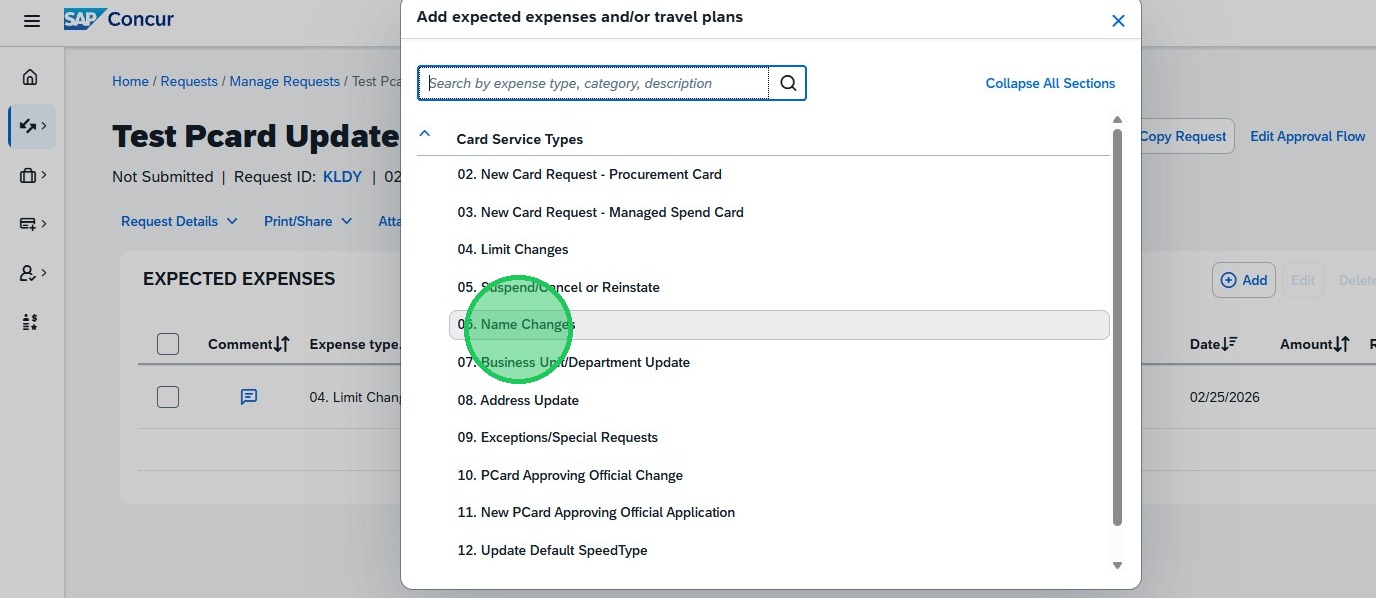Select 09. Exceptions/Special Requests
The image size is (1376, 598).
(x=557, y=437)
